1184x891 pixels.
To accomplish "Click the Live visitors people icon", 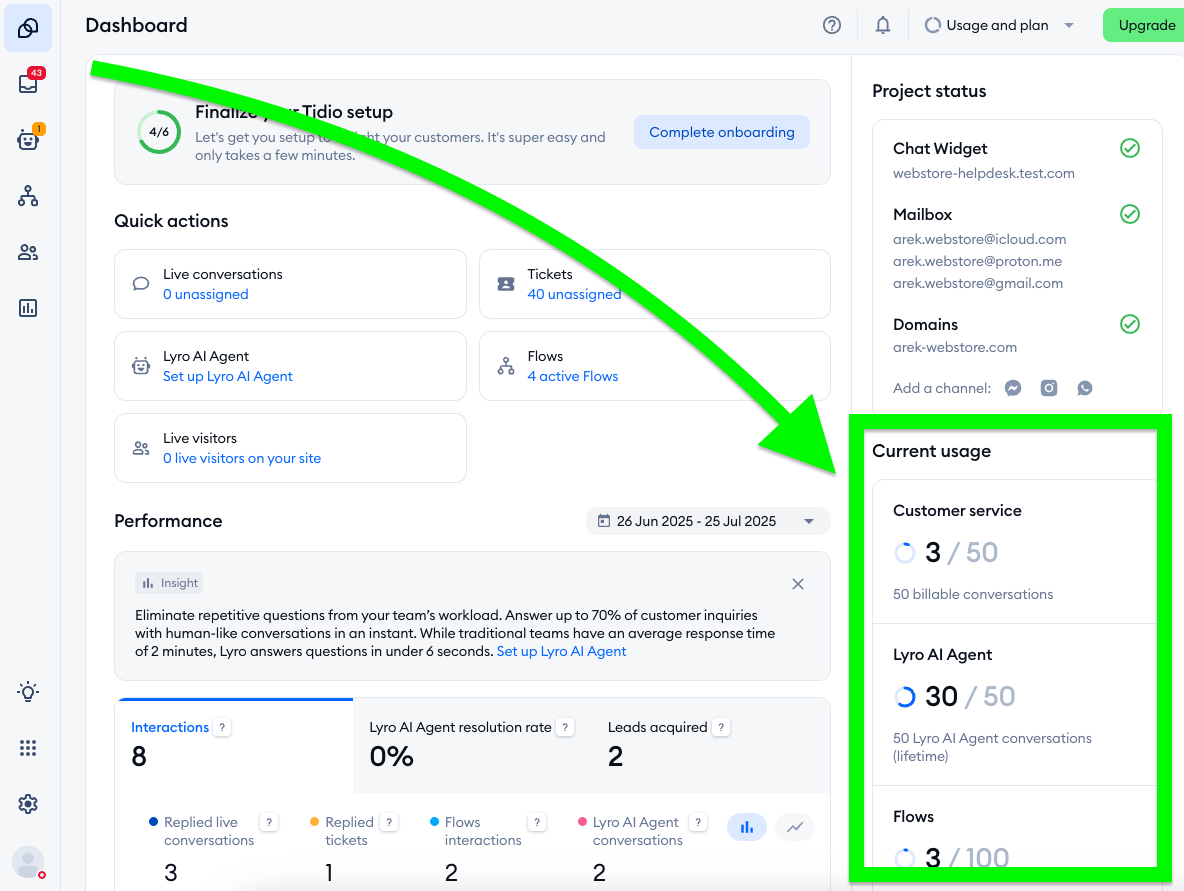I will (140, 448).
